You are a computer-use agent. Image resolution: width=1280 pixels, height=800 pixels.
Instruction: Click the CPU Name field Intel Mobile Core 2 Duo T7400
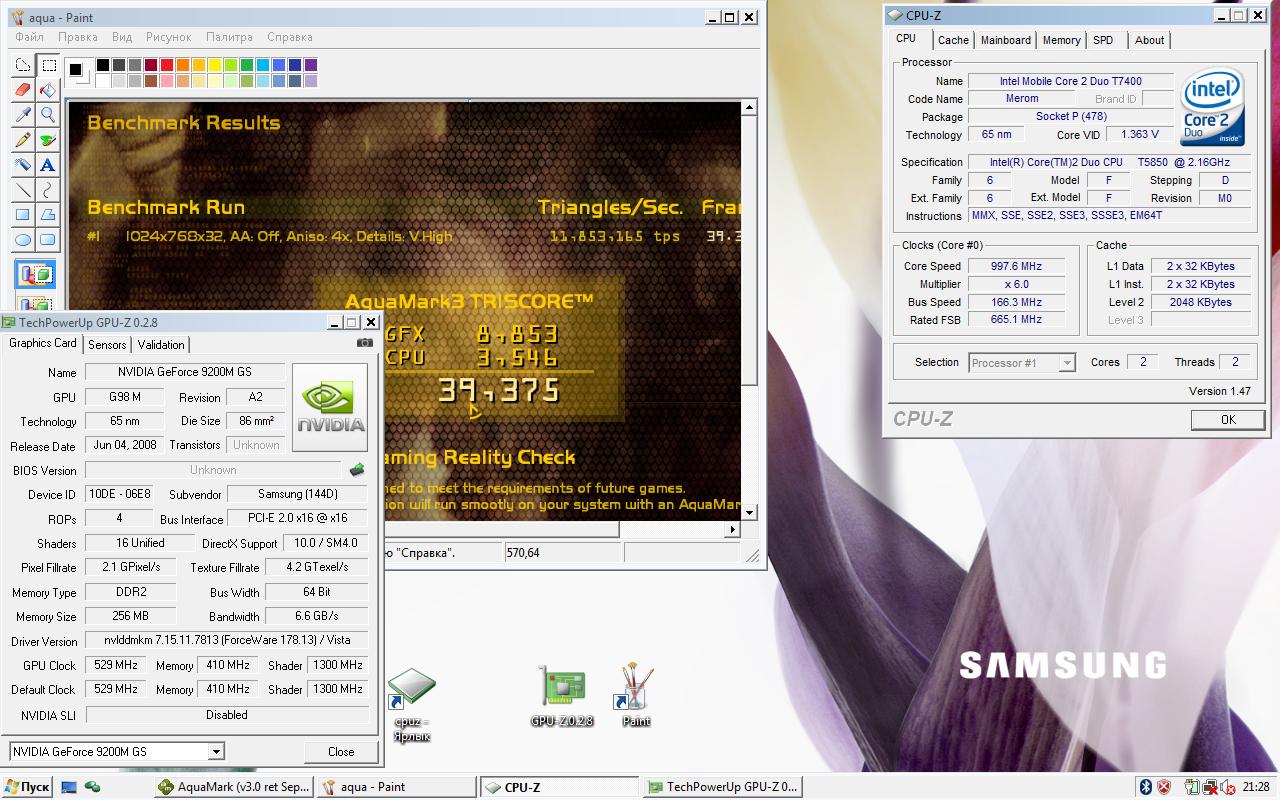1070,81
